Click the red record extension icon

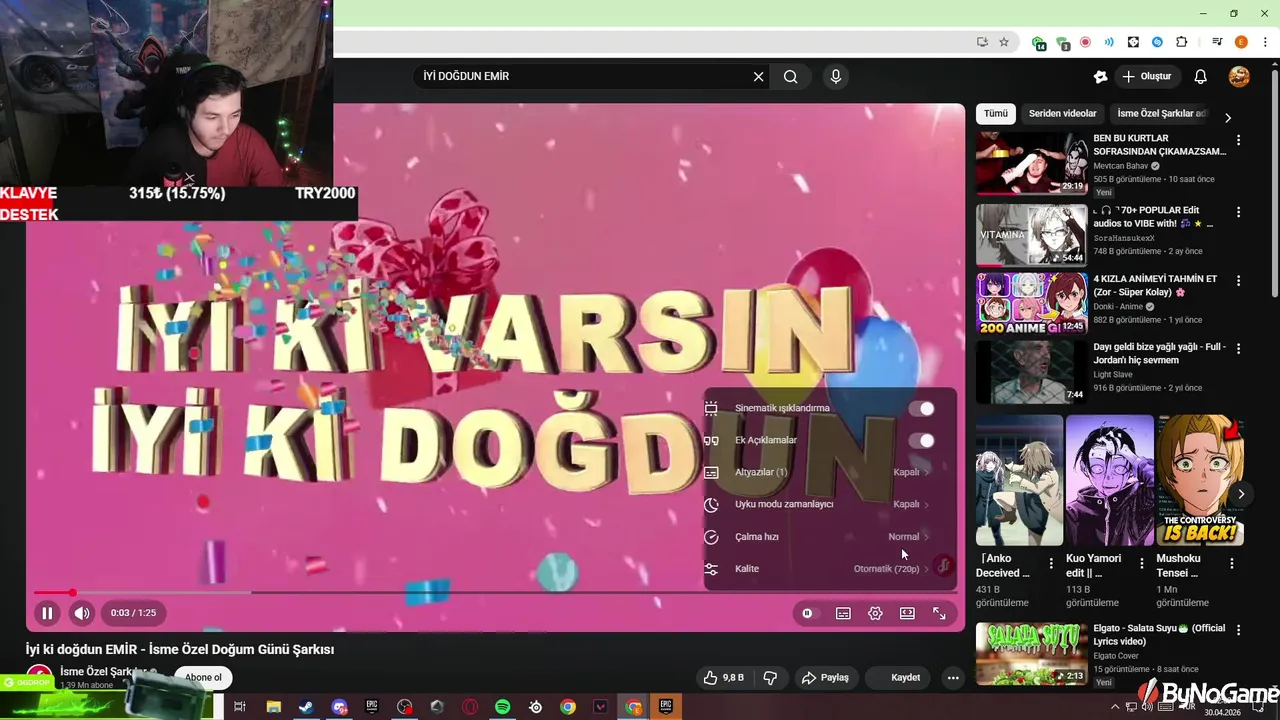(x=1085, y=42)
